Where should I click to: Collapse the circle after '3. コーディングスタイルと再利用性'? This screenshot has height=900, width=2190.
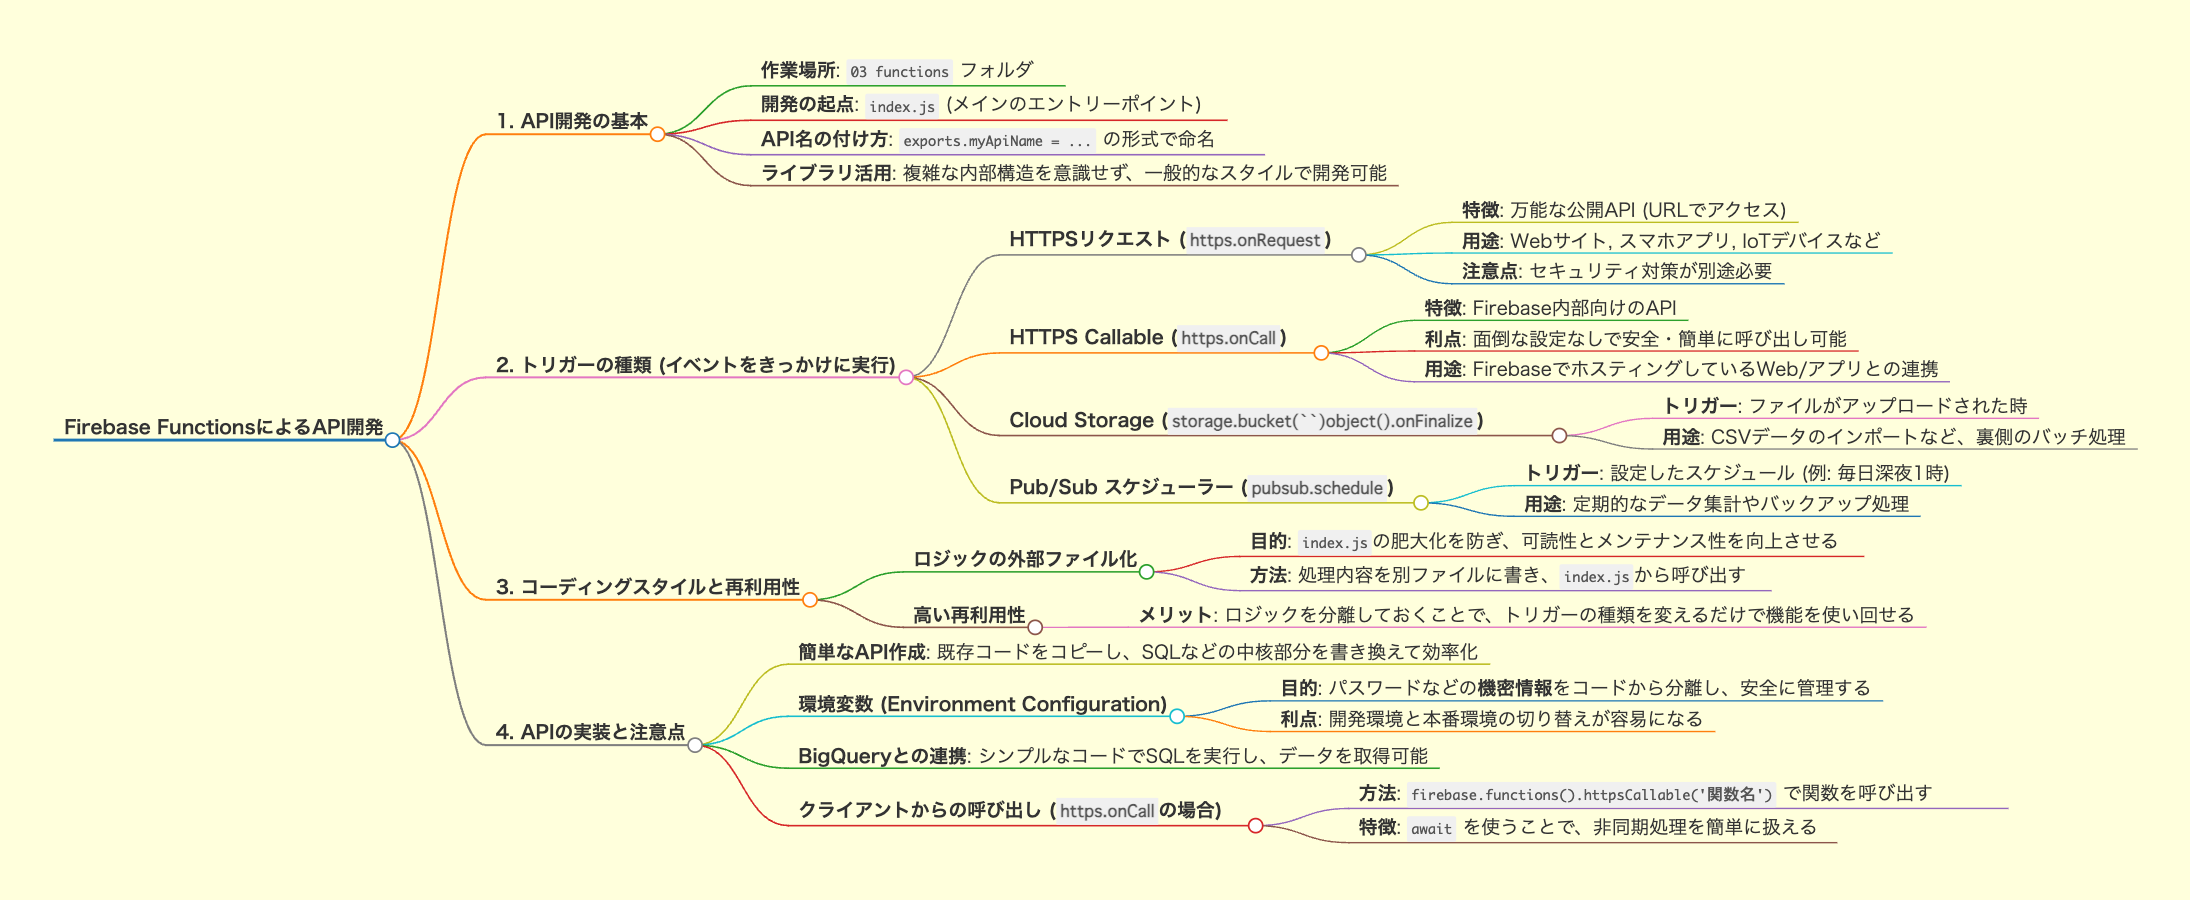click(x=810, y=600)
